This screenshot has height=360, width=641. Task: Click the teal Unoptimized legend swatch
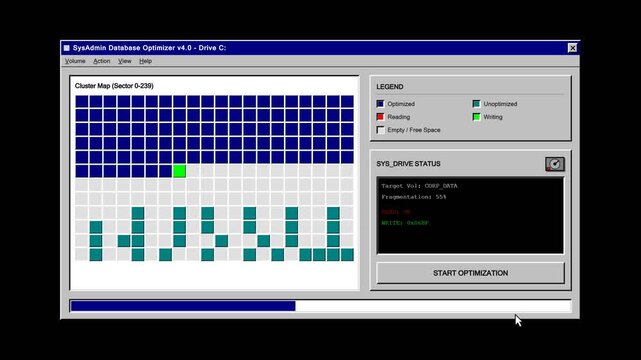click(476, 104)
